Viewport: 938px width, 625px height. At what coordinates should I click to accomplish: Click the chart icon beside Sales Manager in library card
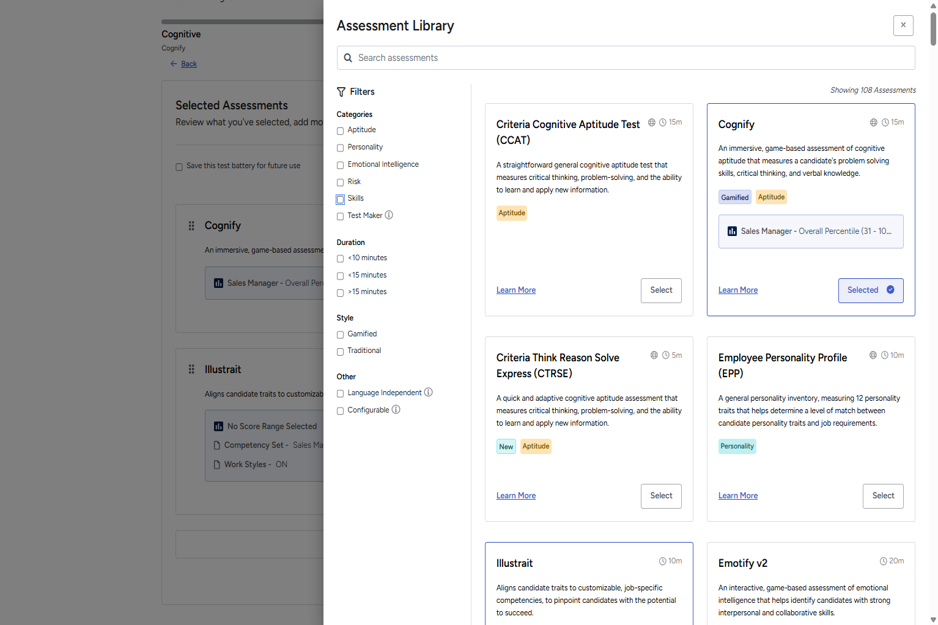point(732,231)
